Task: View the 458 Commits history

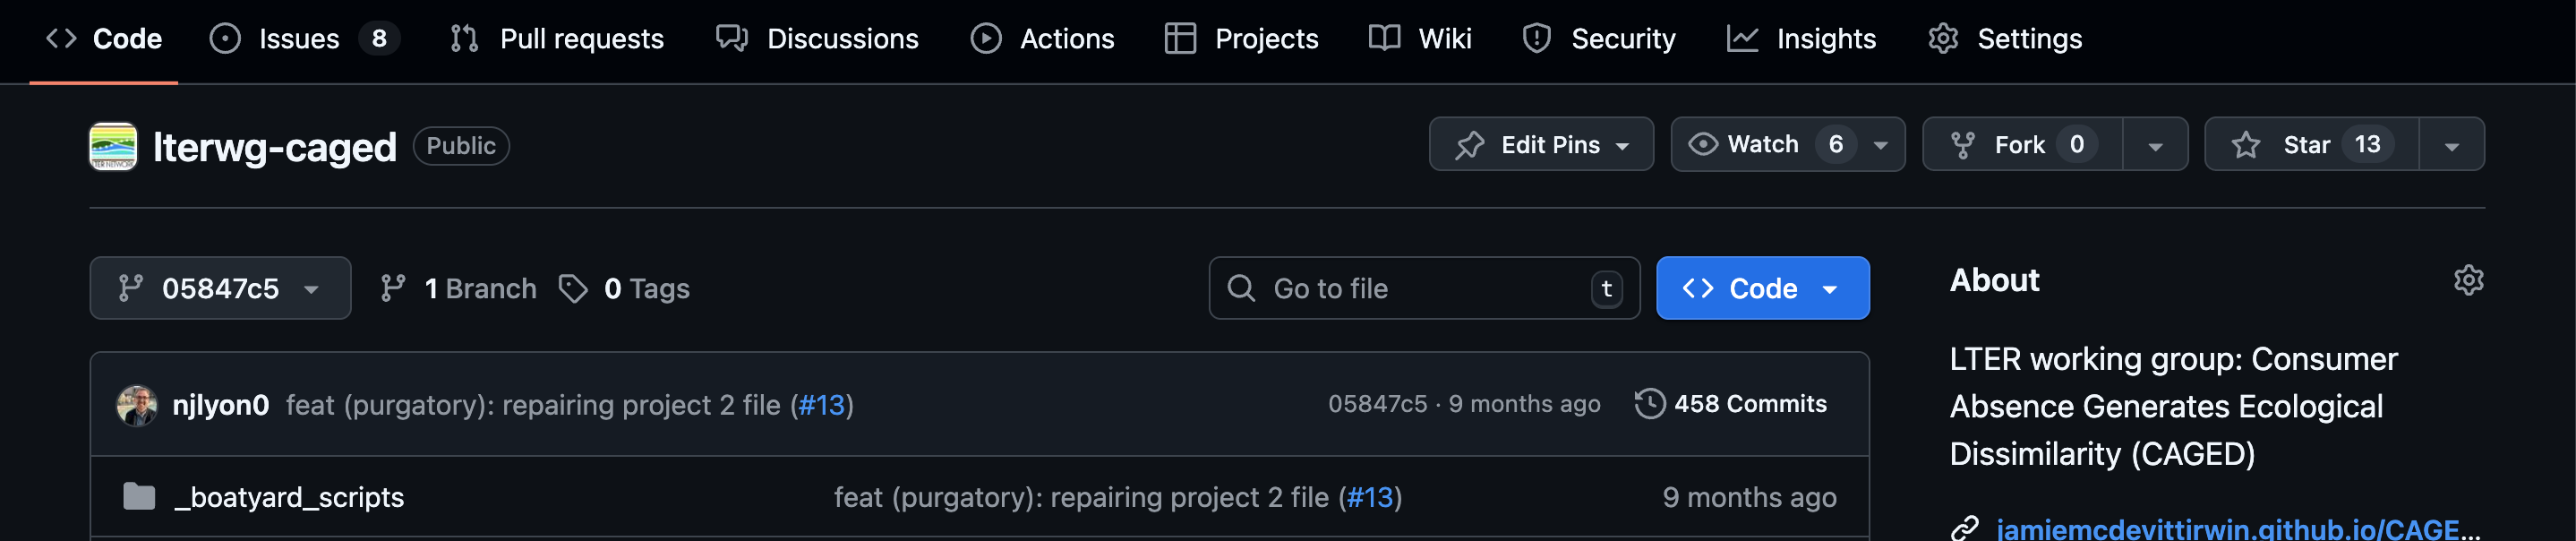Action: tap(1749, 404)
